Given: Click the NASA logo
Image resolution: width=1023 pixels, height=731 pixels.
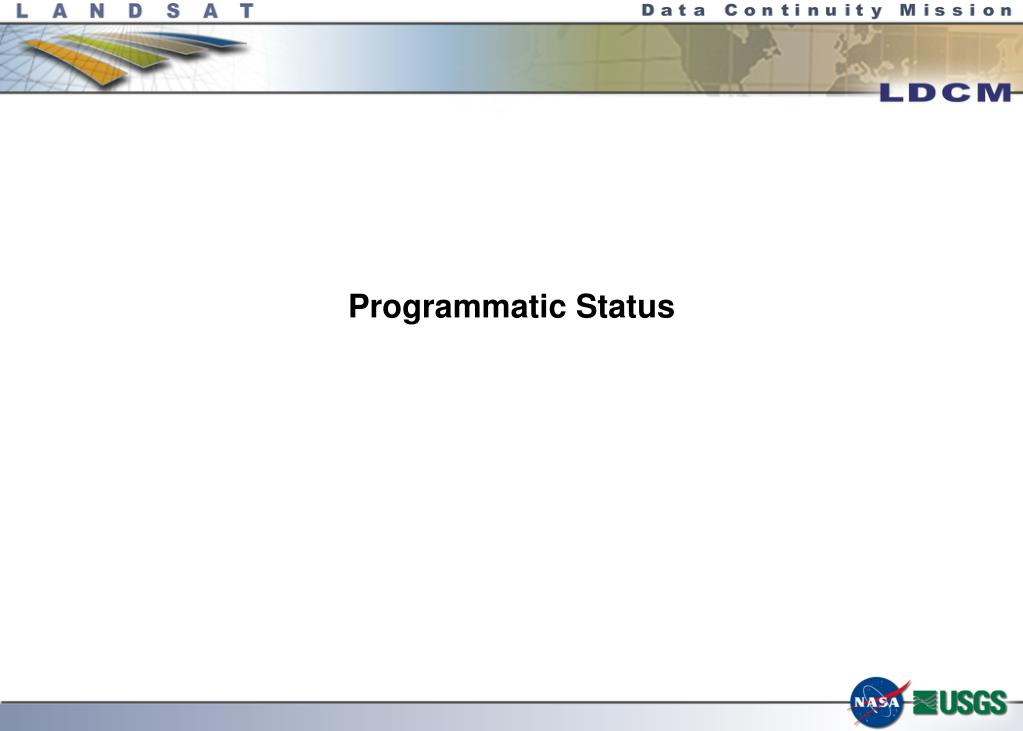Looking at the screenshot, I should tap(879, 702).
